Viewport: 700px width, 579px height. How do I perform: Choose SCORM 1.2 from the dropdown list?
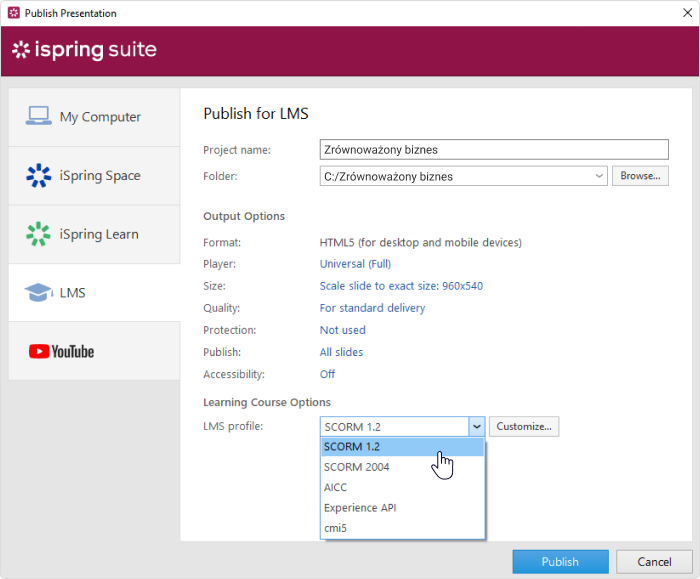click(x=402, y=447)
